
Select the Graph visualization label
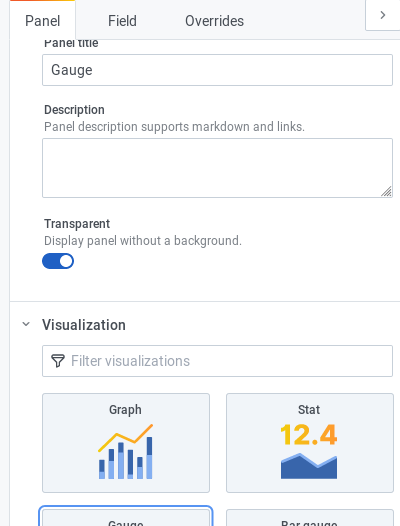coord(126,410)
